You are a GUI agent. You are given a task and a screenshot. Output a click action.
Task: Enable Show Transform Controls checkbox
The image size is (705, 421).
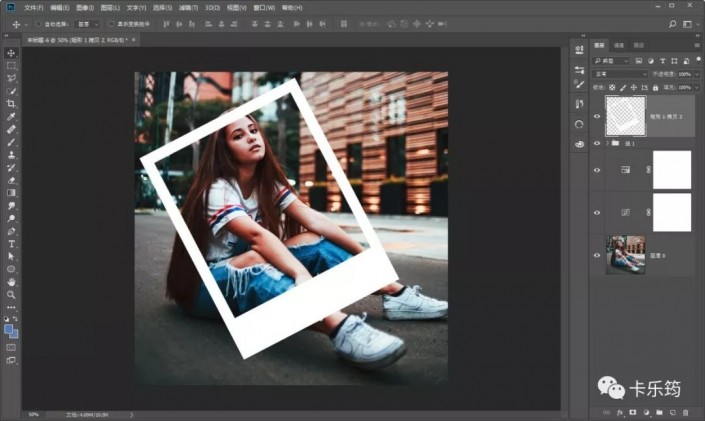coord(111,24)
